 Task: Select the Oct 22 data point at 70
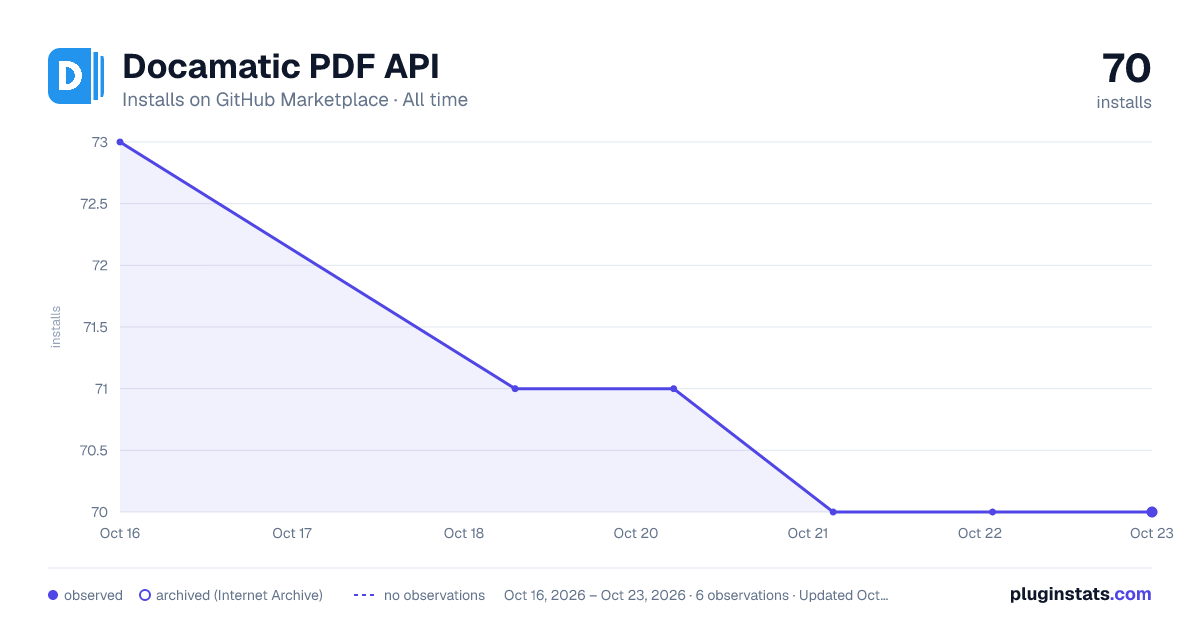point(992,512)
